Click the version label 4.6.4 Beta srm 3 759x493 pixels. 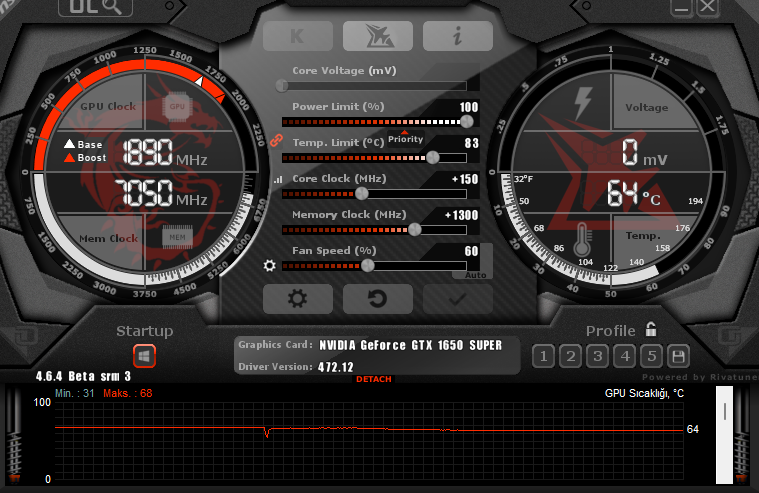[83, 376]
